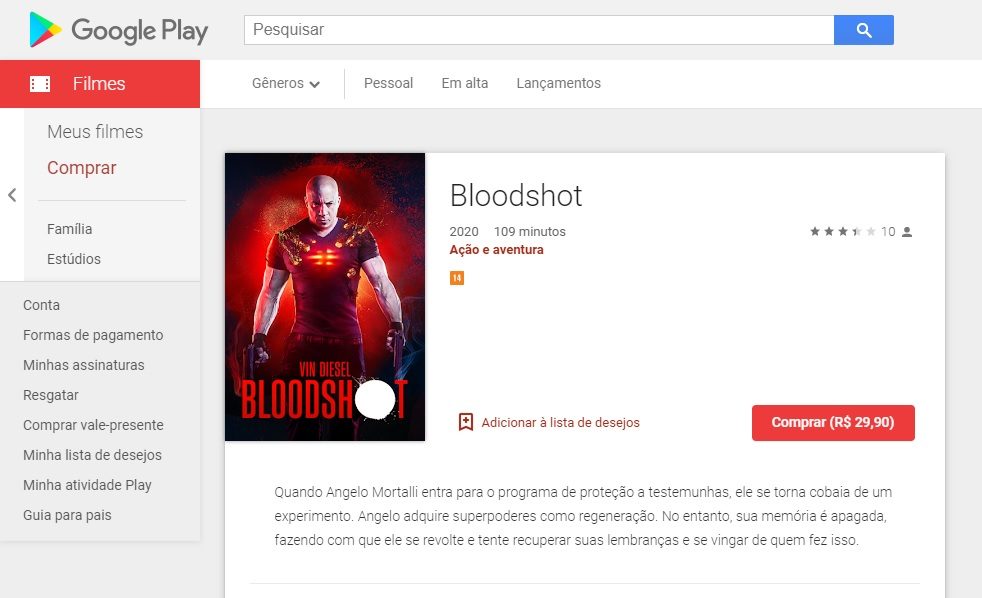The height and width of the screenshot is (598, 982).
Task: Click the star rating of the movie
Action: 842,232
